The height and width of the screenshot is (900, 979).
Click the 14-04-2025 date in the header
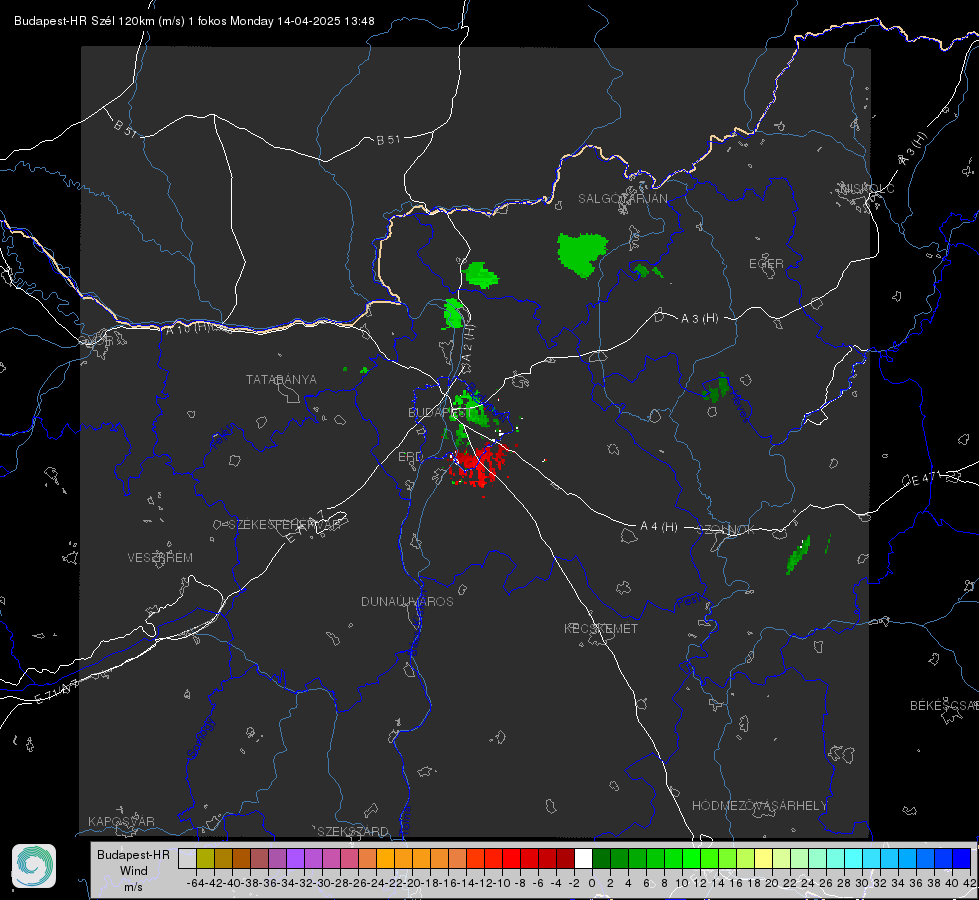point(309,21)
